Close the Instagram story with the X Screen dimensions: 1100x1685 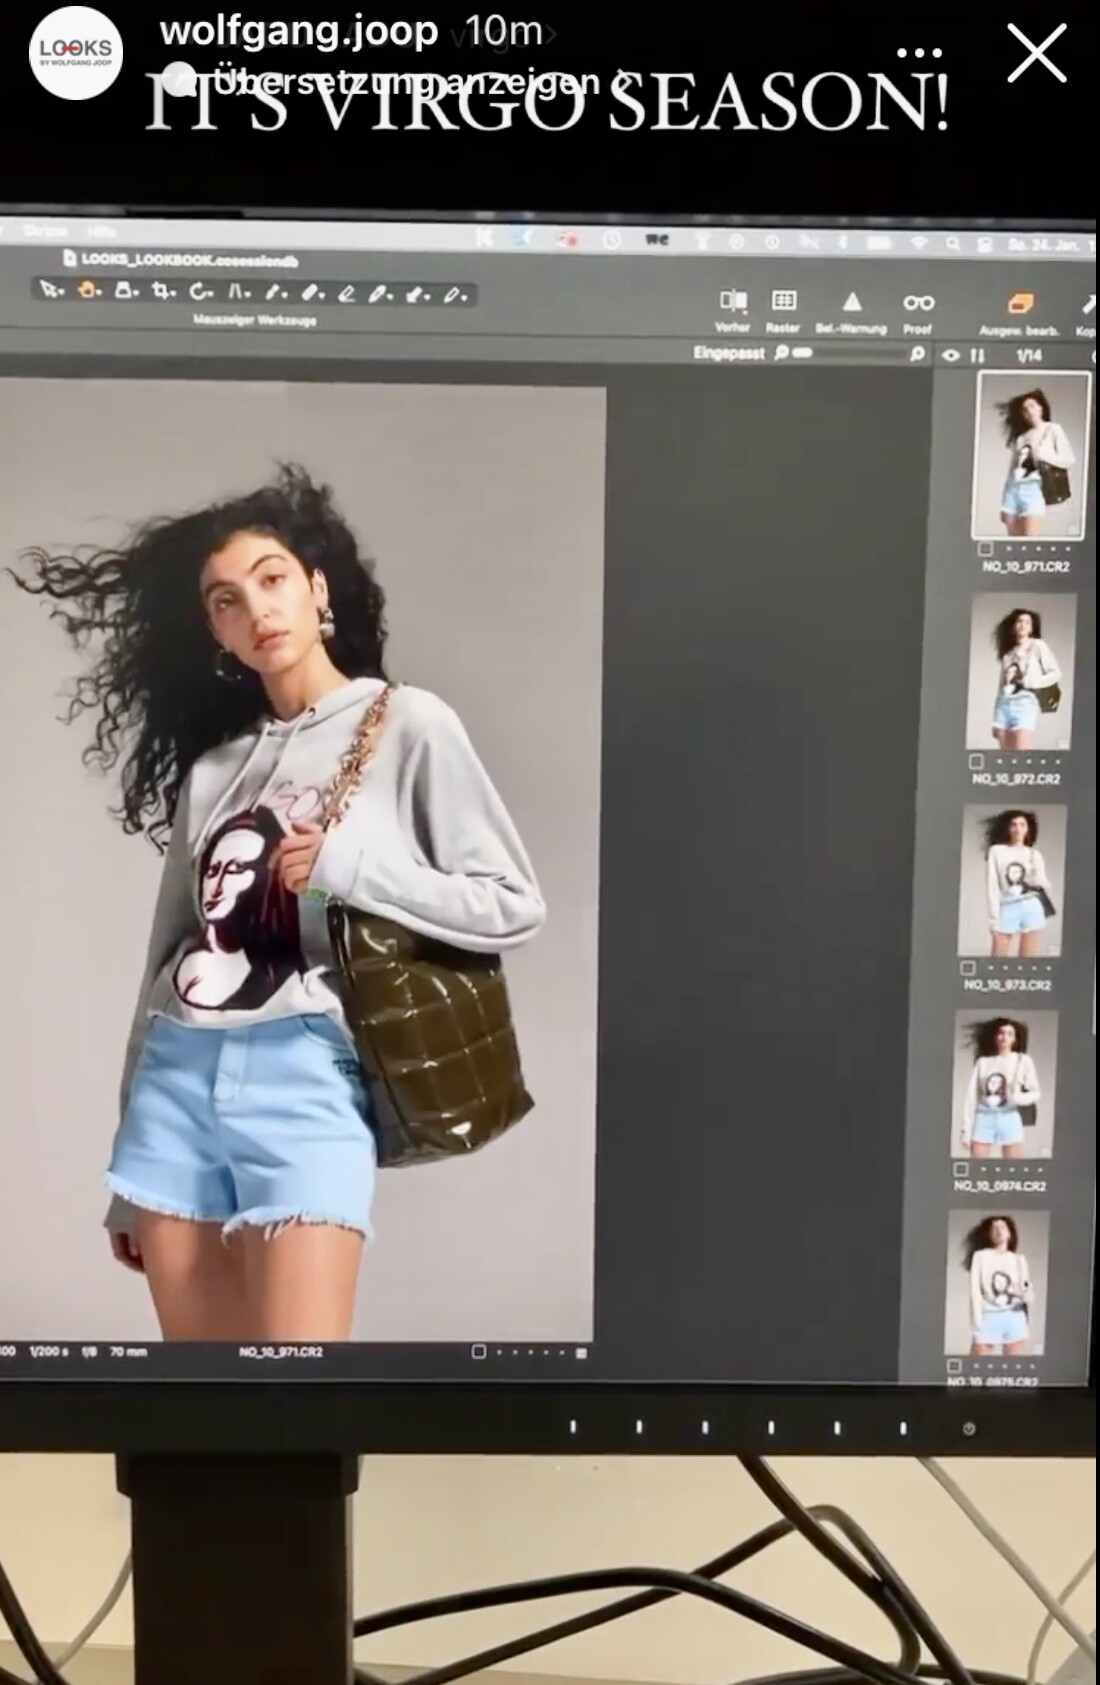[1037, 53]
